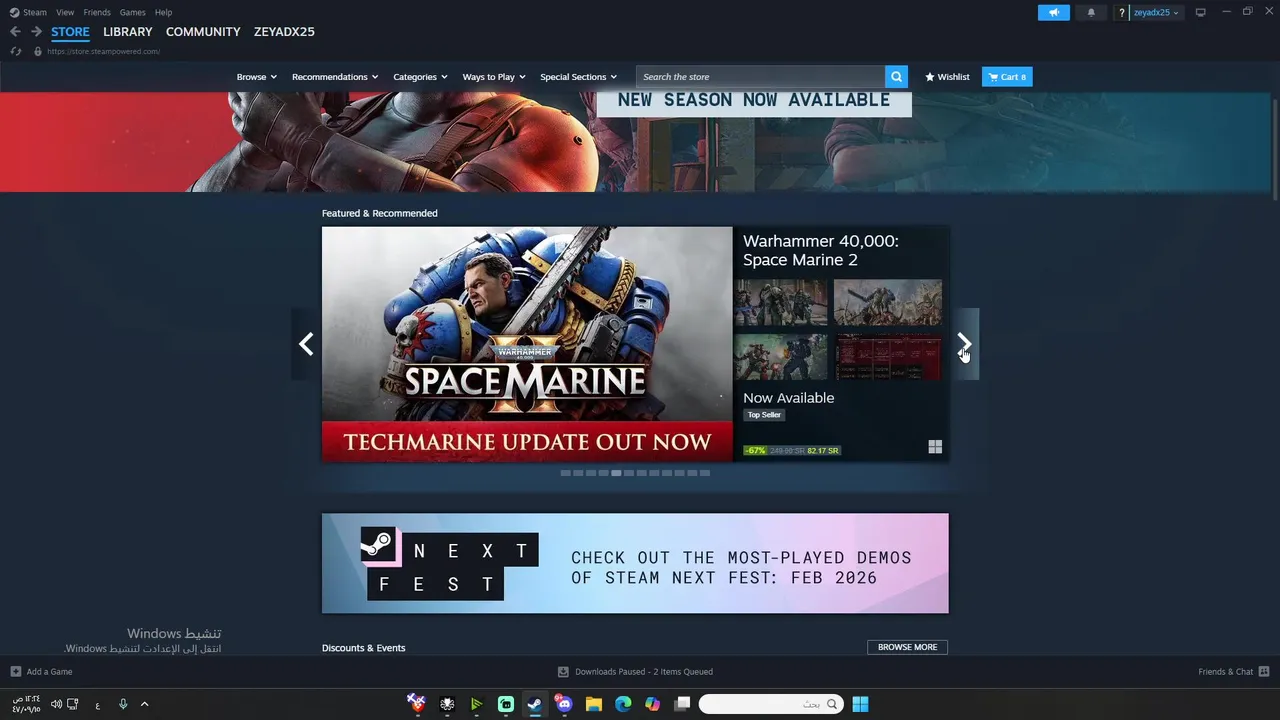This screenshot has height=720, width=1280.
Task: Open the Next Fest most-played demos banner
Action: point(635,563)
